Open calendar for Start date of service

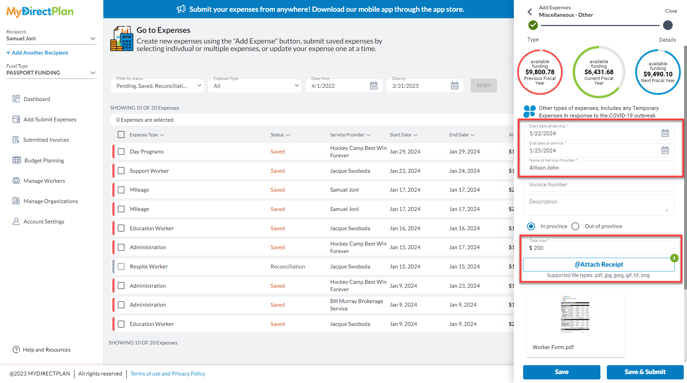point(665,133)
